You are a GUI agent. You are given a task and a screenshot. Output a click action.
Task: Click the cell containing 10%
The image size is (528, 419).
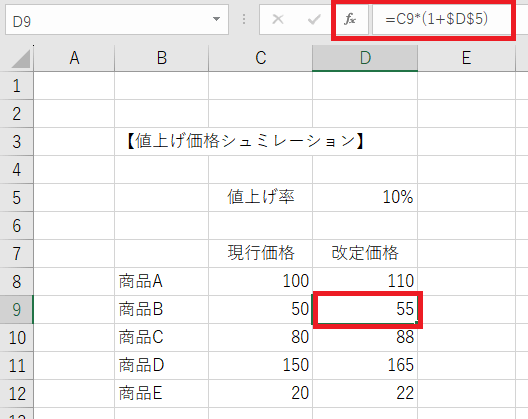click(x=365, y=197)
